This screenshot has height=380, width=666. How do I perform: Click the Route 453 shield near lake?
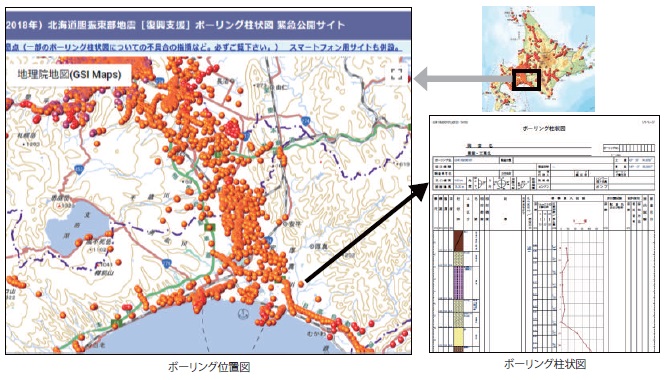pyautogui.click(x=79, y=169)
